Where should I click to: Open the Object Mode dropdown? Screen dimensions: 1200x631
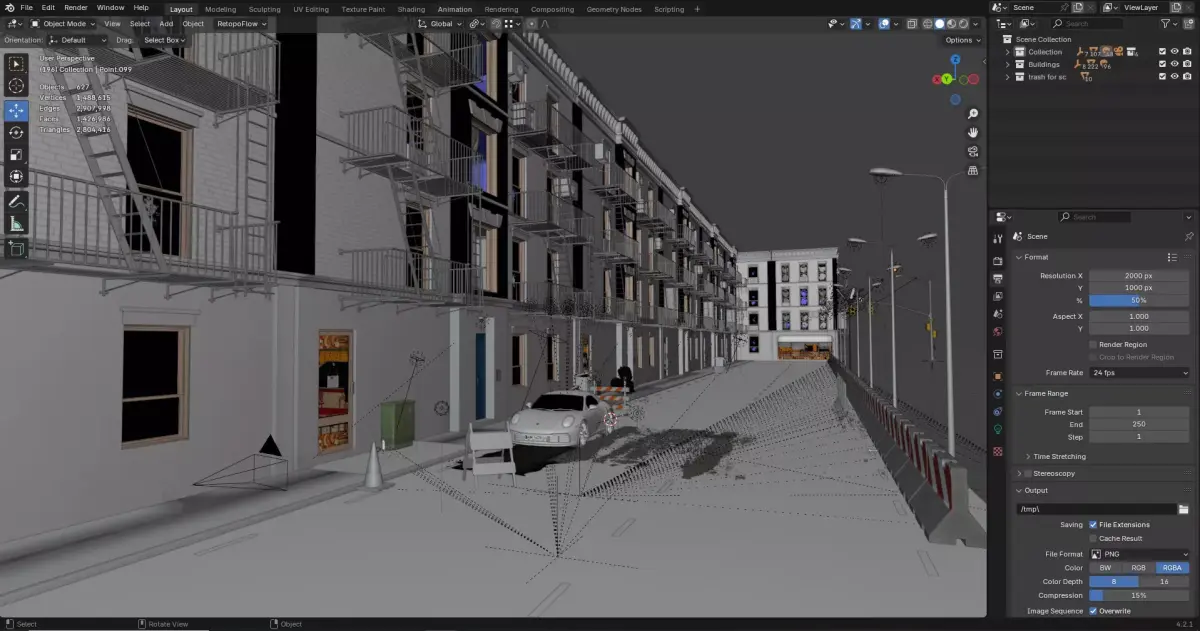(62, 23)
